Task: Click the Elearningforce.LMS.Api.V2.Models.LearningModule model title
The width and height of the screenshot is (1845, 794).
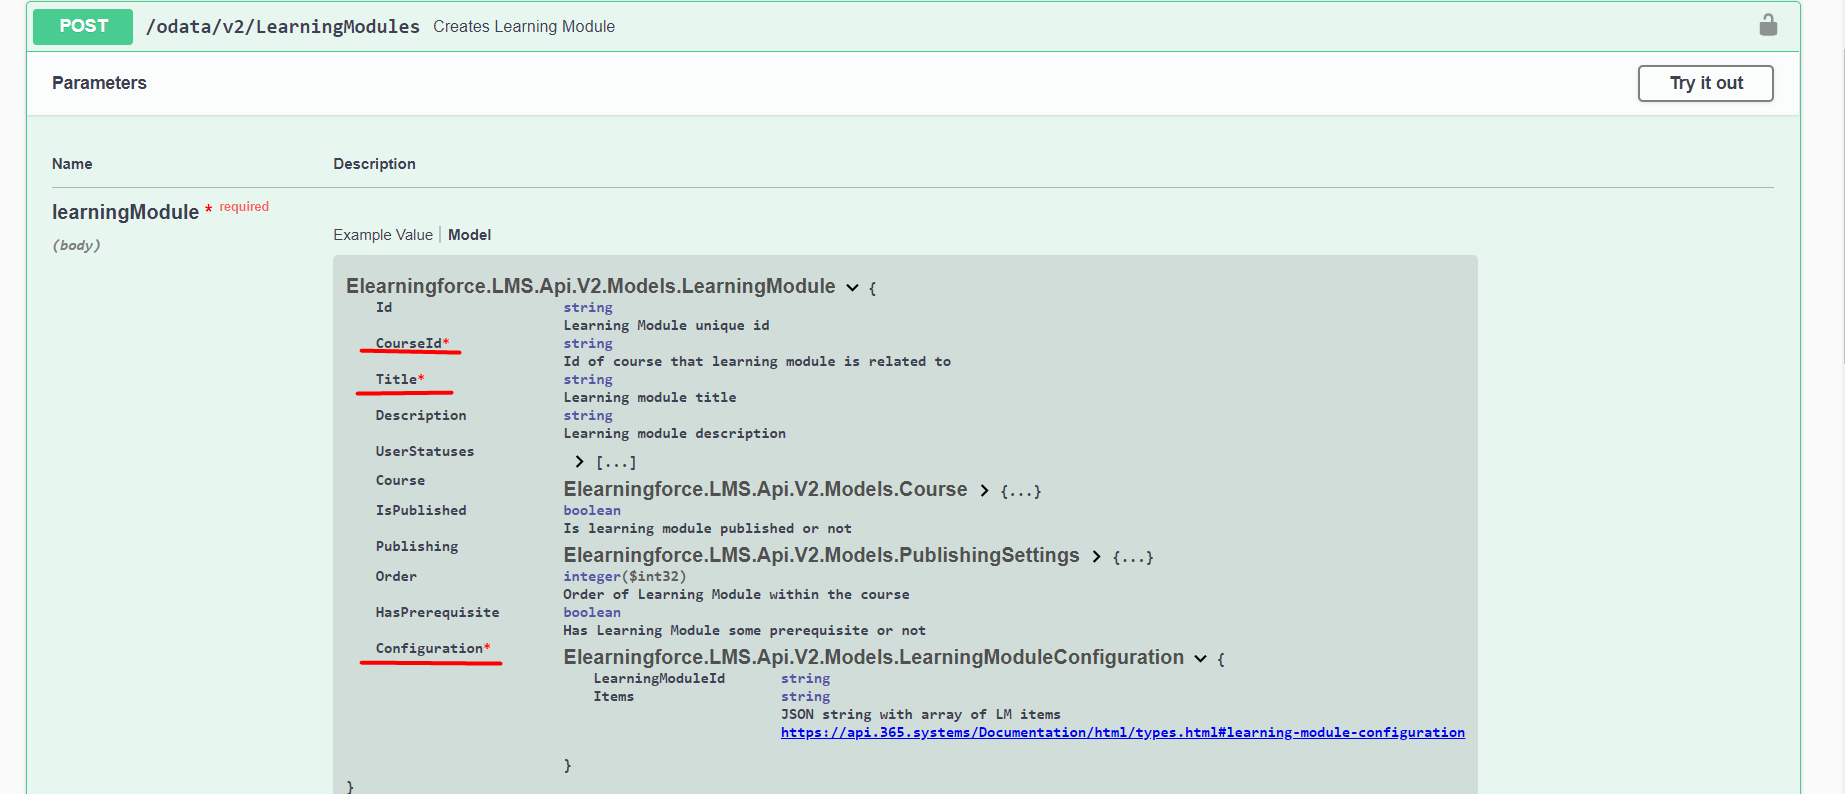Action: (x=590, y=287)
